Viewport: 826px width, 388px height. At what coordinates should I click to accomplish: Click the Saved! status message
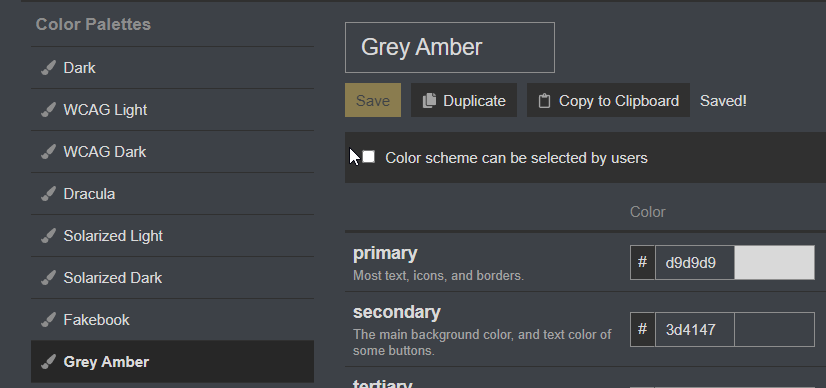point(723,101)
